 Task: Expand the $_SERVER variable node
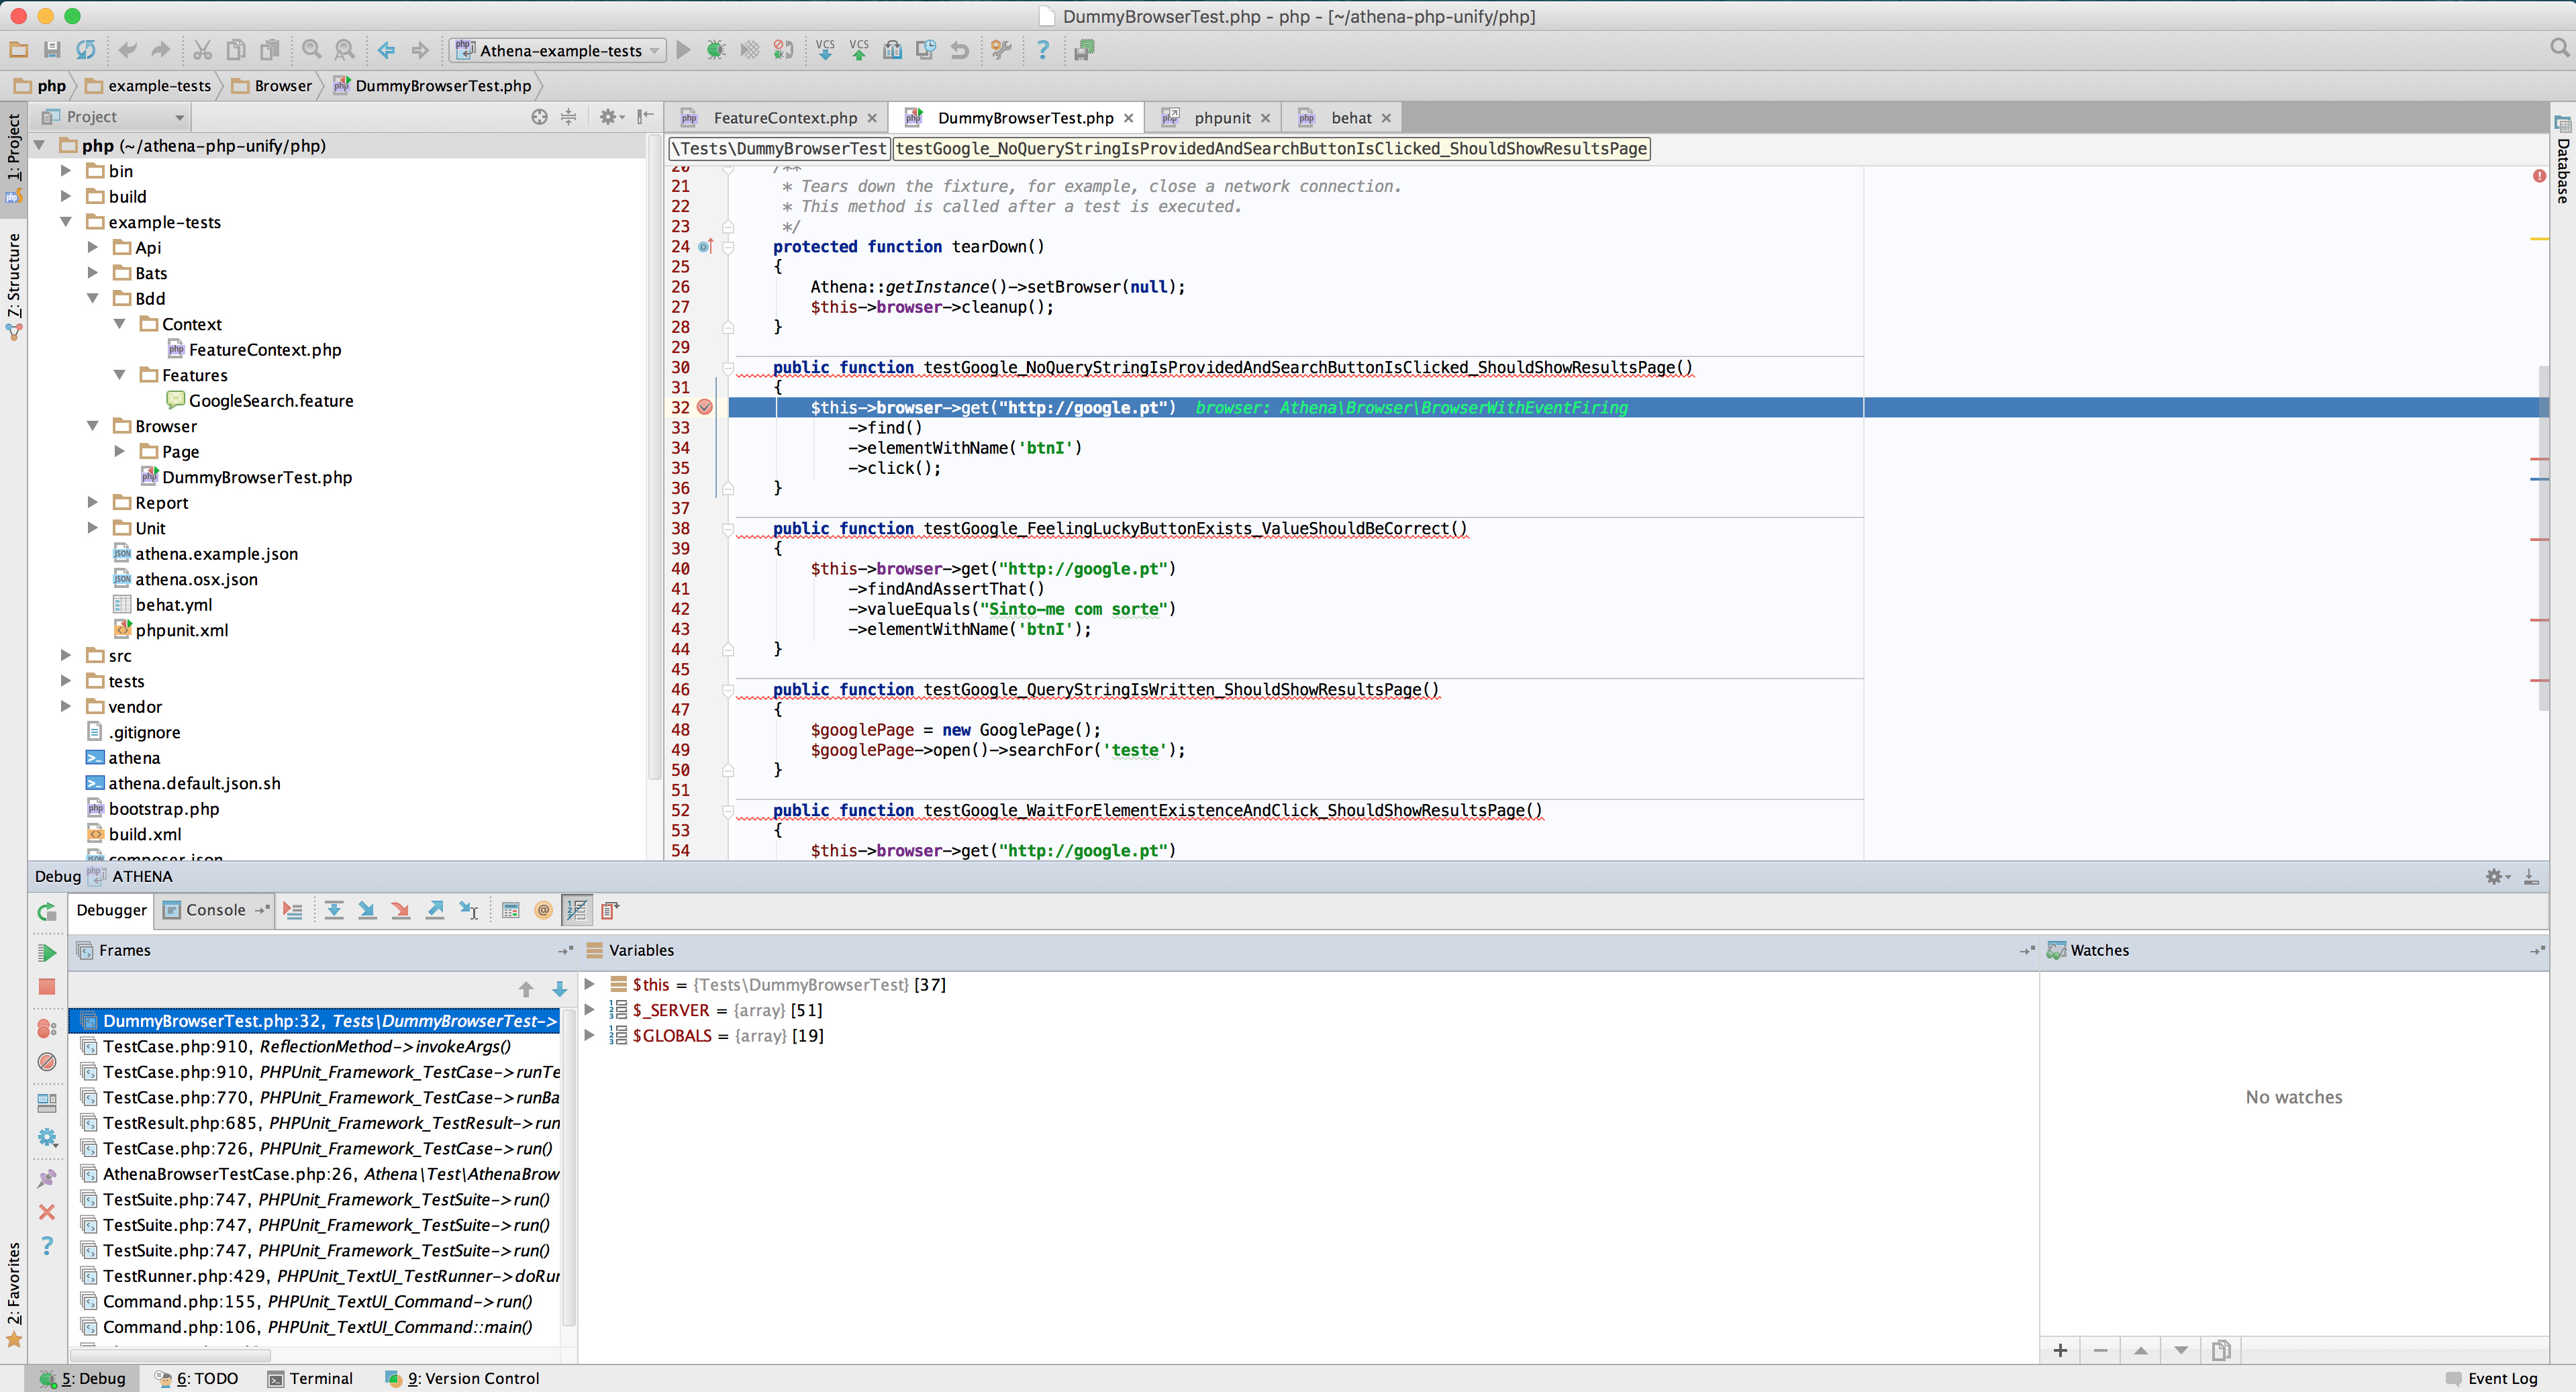(590, 1010)
